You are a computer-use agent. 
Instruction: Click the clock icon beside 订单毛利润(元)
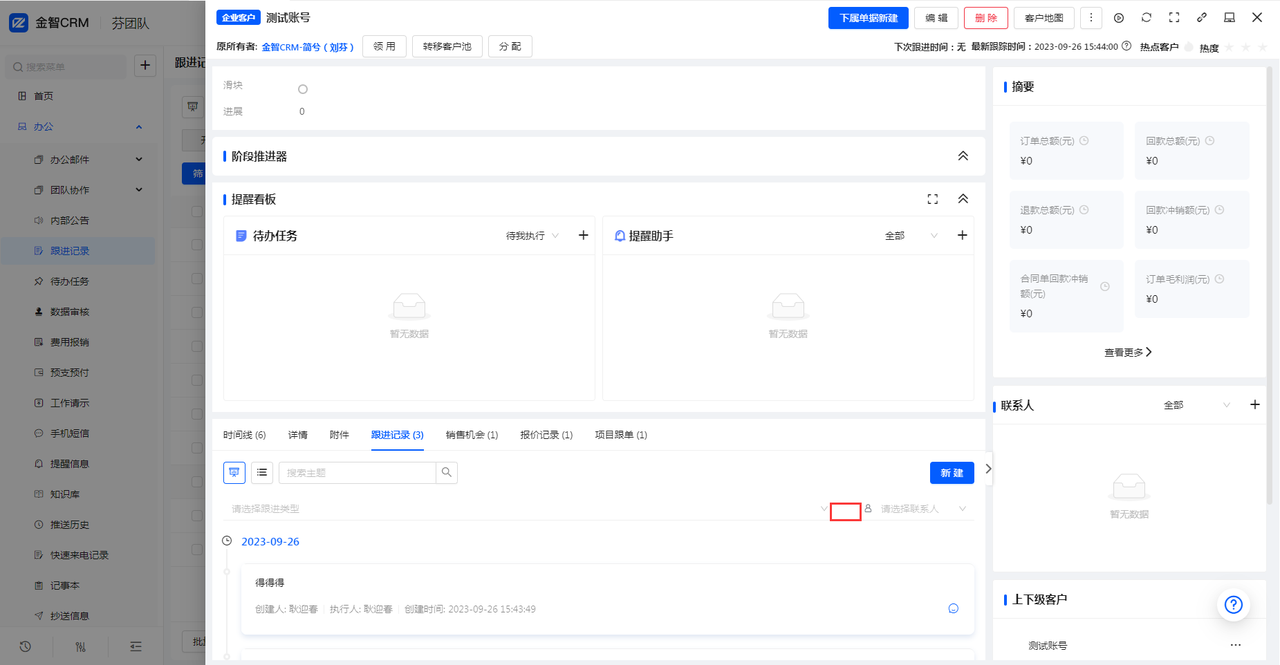(1219, 279)
